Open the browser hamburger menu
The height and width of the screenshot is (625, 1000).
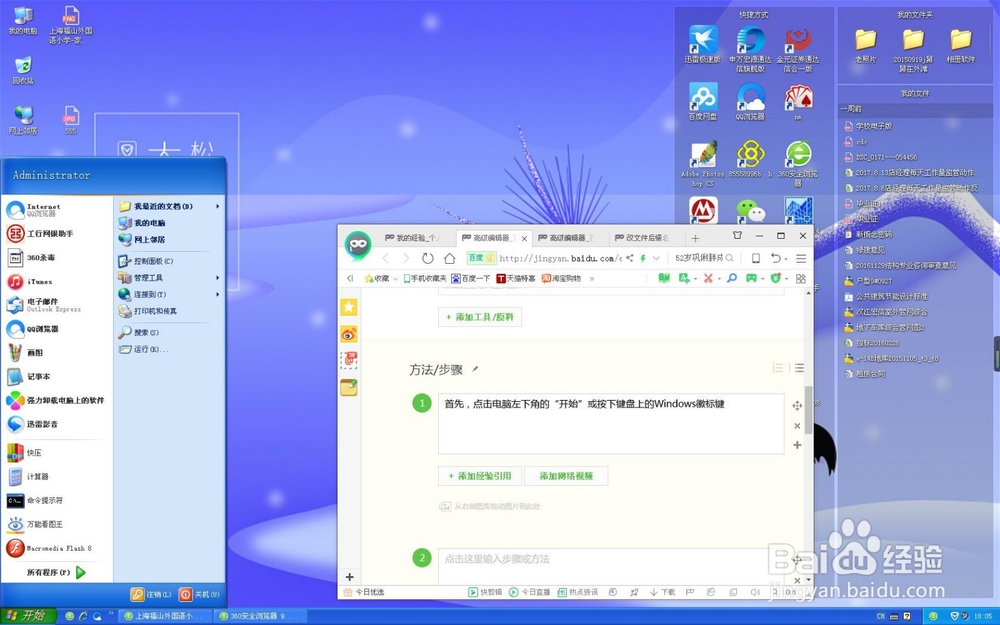tap(801, 258)
